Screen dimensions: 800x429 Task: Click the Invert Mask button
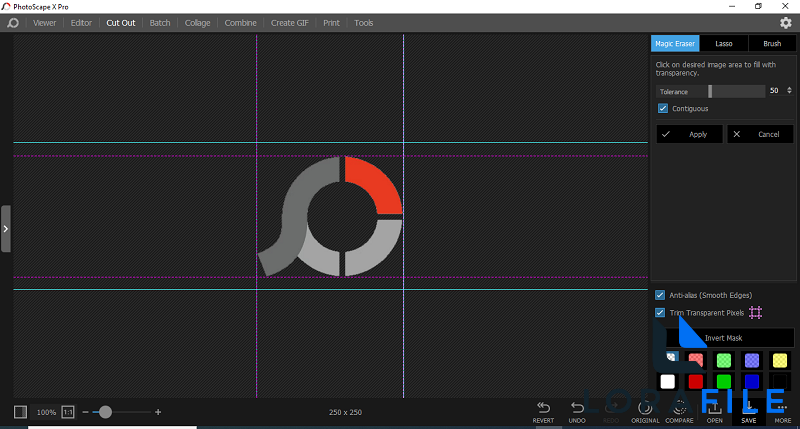pos(723,338)
